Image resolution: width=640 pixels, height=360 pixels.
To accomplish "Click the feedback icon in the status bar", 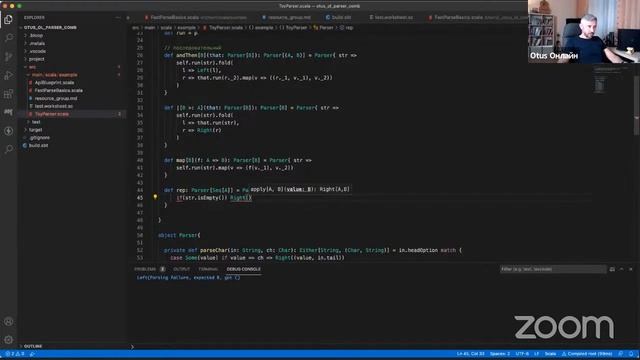I will [x=620, y=354].
